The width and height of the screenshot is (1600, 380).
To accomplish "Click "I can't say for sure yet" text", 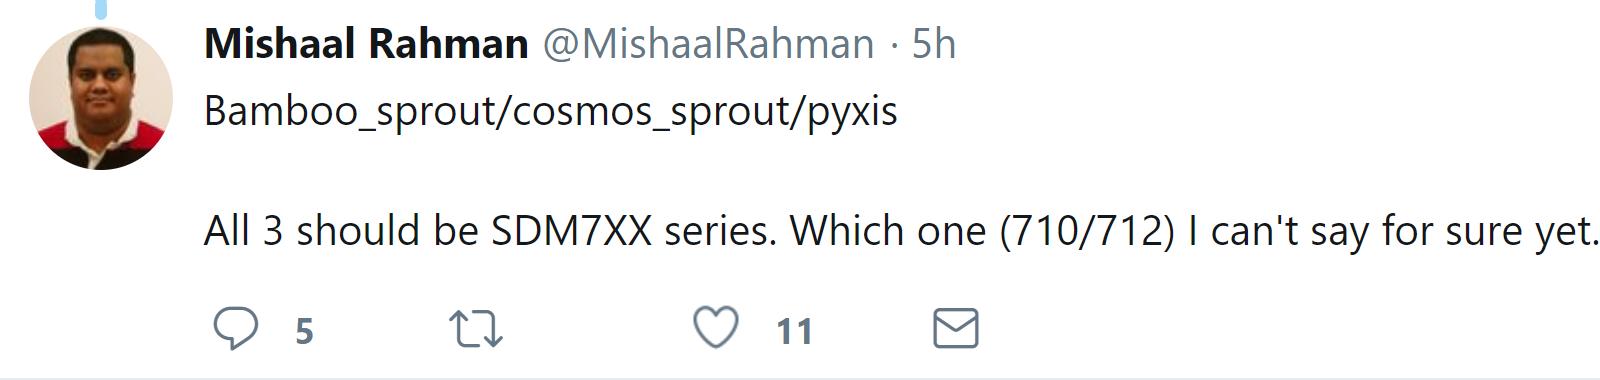I will coord(1392,231).
